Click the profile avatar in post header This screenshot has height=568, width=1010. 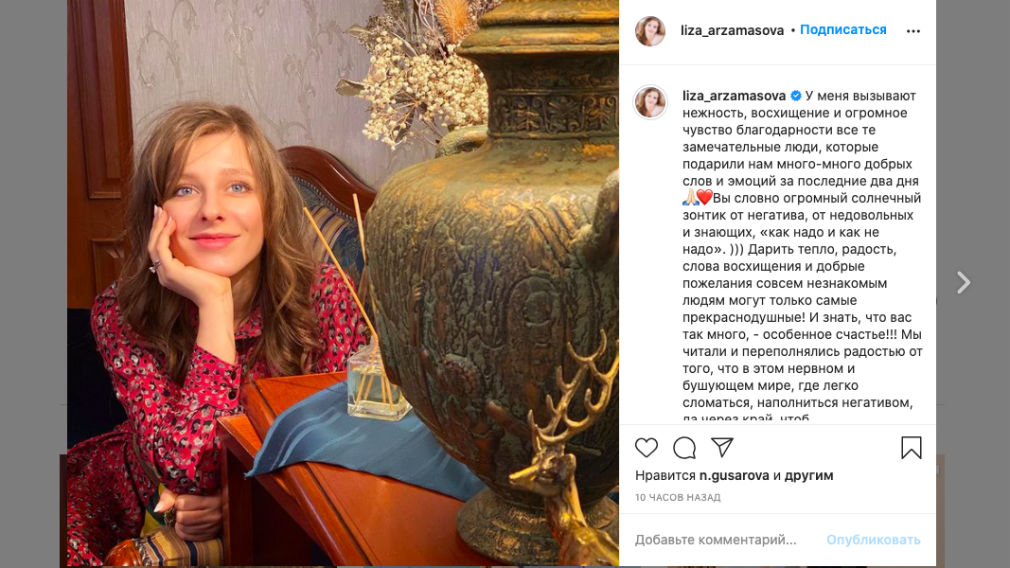(650, 31)
